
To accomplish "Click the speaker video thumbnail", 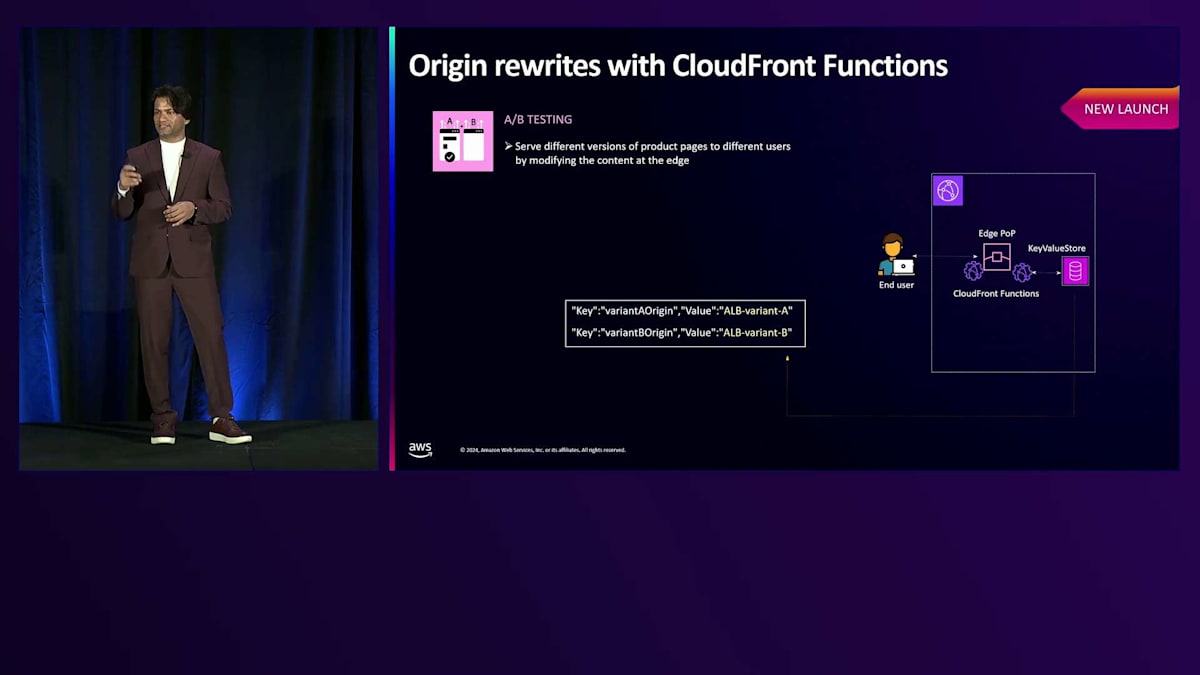I will 199,248.
